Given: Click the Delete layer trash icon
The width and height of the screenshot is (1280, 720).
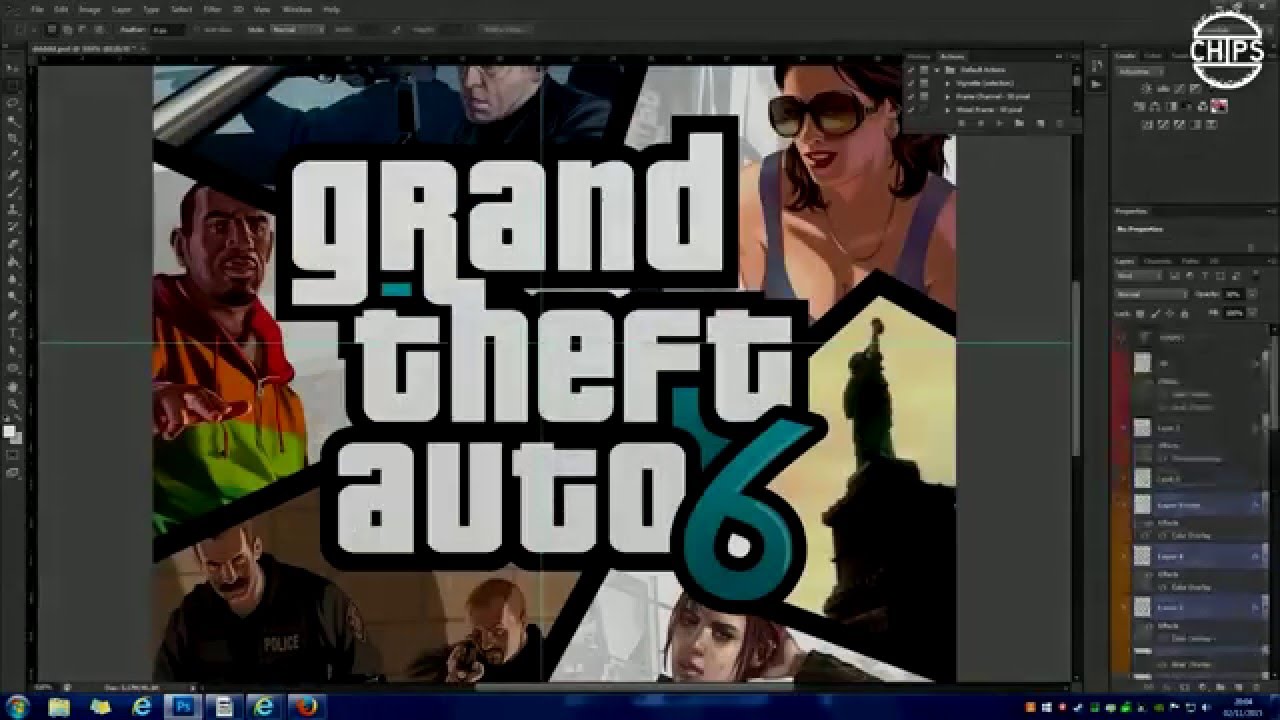Looking at the screenshot, I should click(x=1257, y=687).
